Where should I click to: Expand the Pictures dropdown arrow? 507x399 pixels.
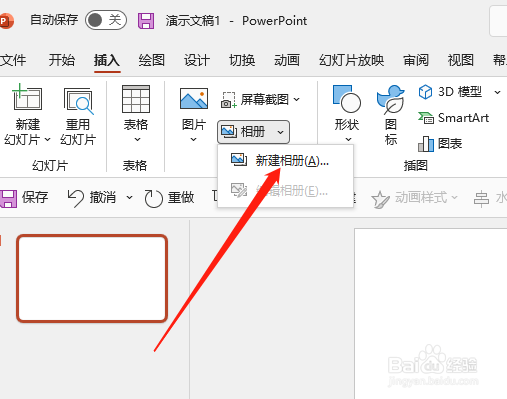[x=193, y=140]
